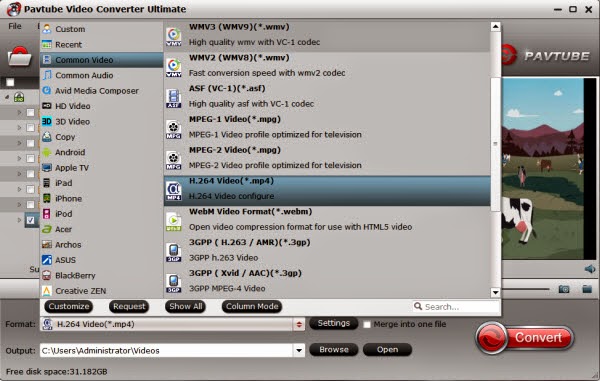Enable Merge into one file
The height and width of the screenshot is (381, 600).
tap(367, 324)
